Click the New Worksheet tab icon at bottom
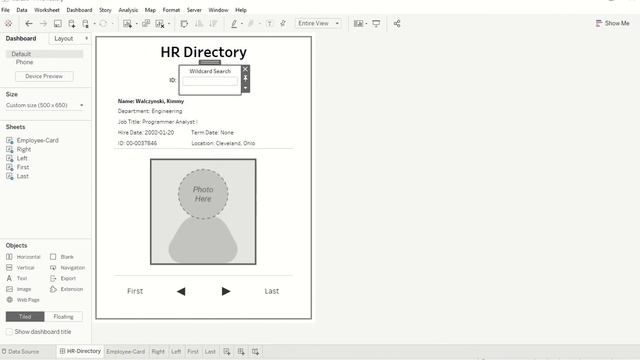The image size is (640, 360). coord(227,351)
